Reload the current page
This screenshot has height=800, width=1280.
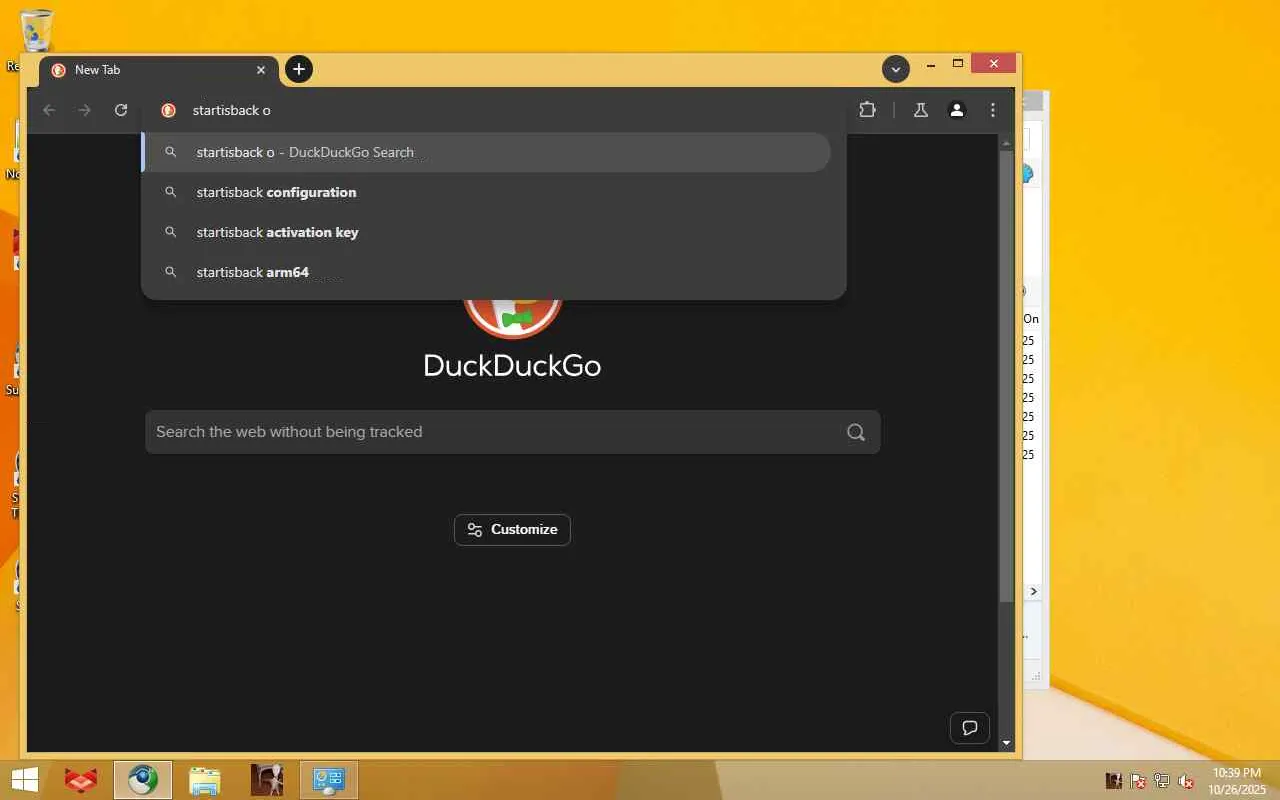coord(121,110)
